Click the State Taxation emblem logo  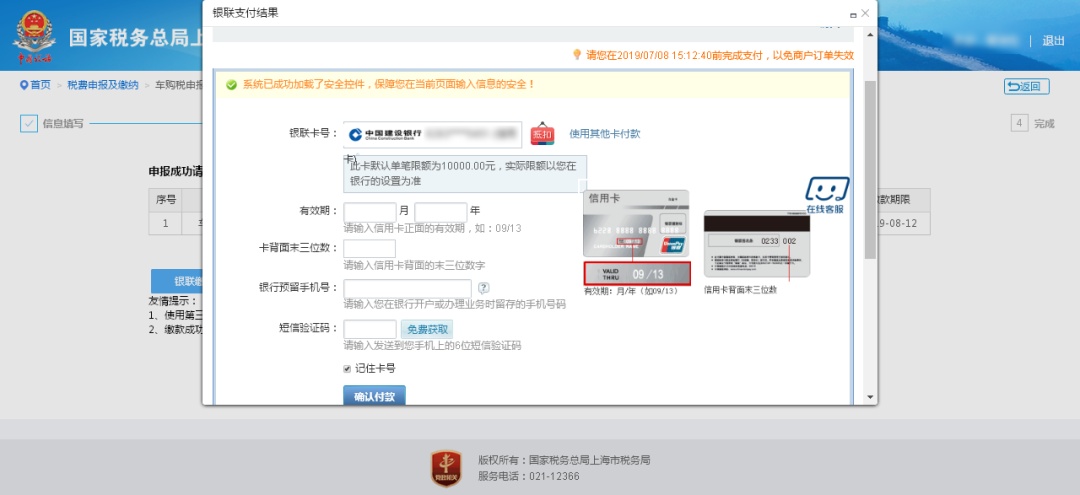(x=34, y=36)
